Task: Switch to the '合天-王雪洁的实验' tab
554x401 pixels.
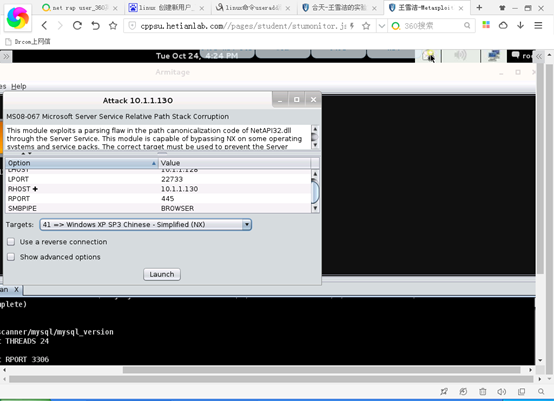Action: [339, 8]
